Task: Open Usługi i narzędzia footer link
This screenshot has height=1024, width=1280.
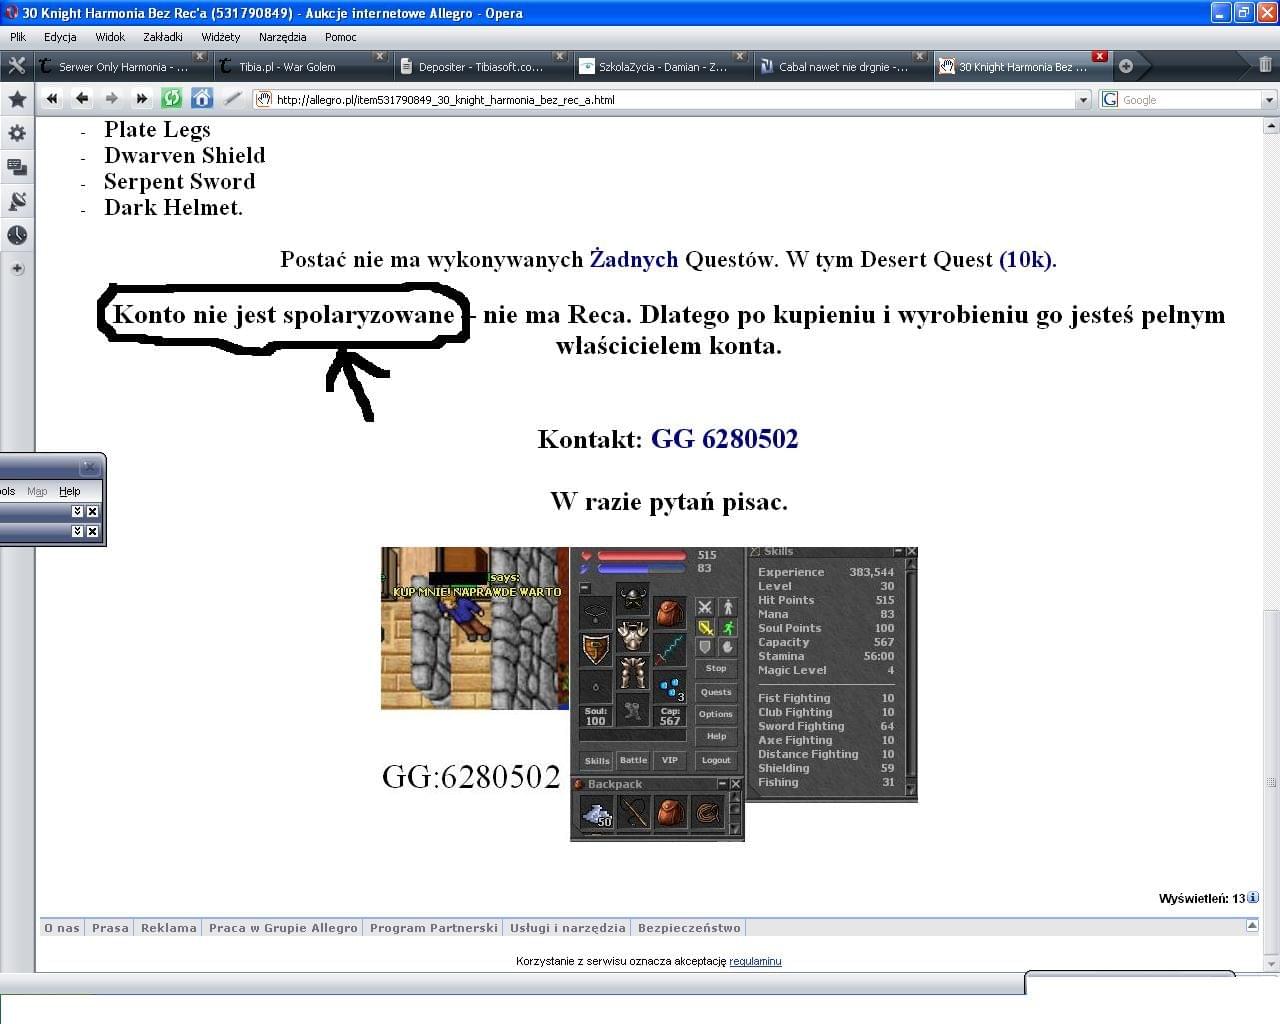Action: pos(567,927)
